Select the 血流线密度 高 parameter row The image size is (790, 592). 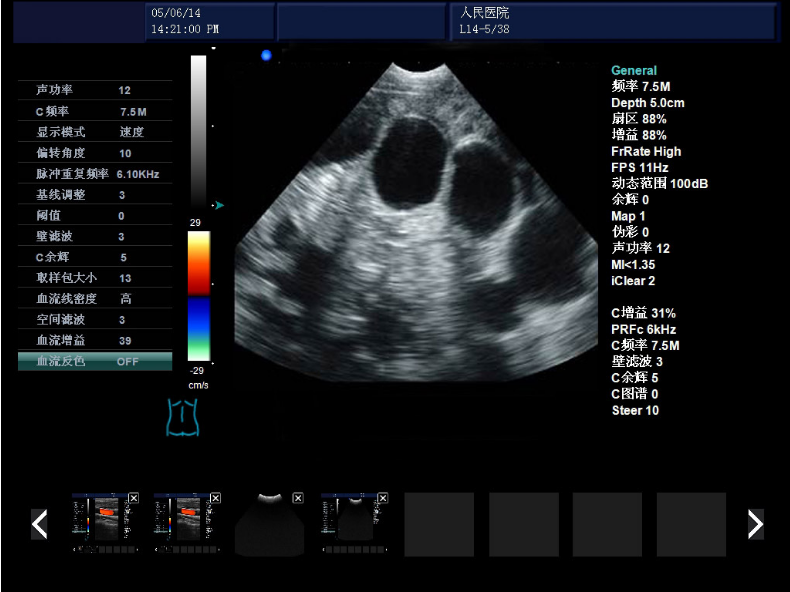click(95, 299)
